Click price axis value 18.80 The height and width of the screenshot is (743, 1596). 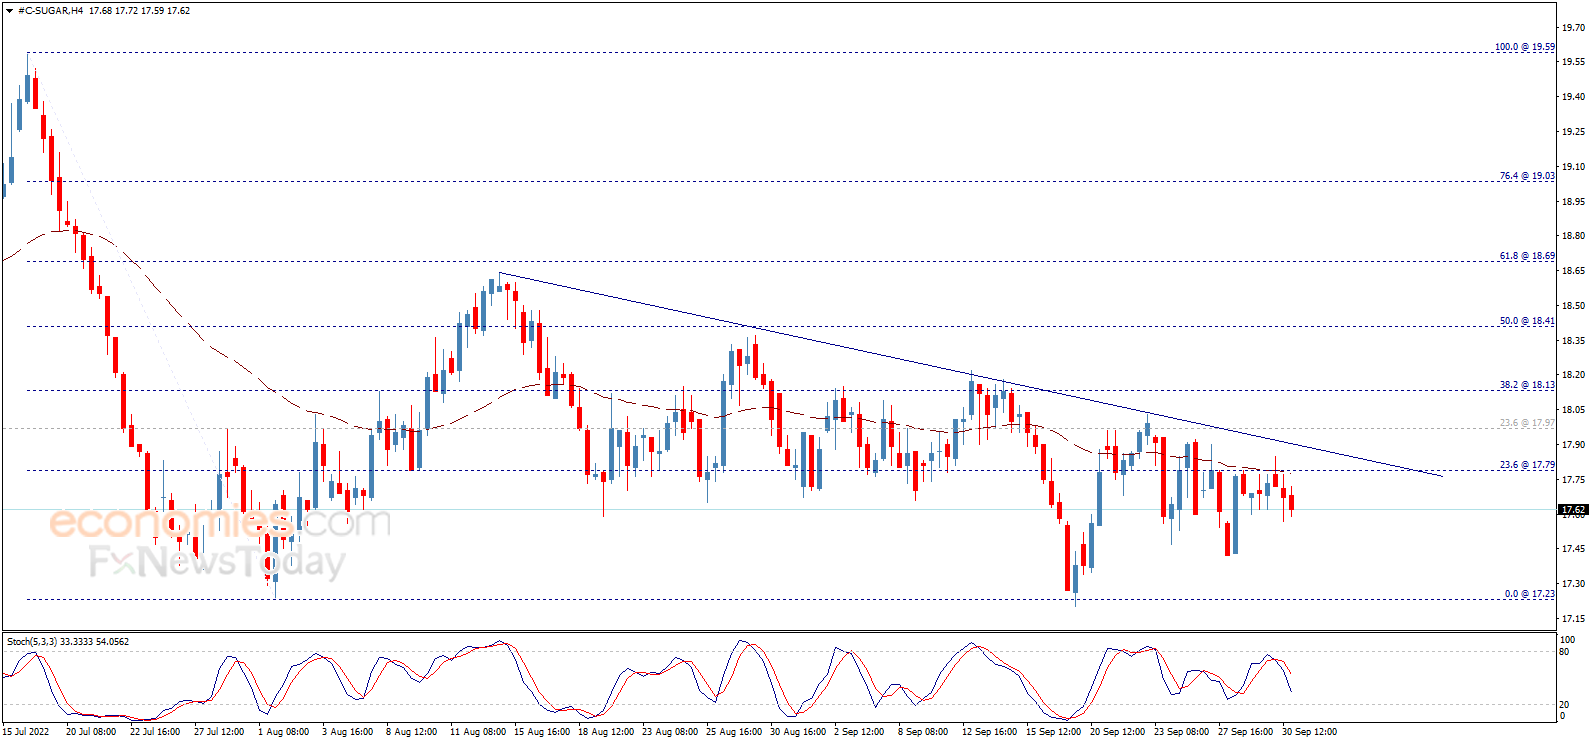(x=1573, y=236)
